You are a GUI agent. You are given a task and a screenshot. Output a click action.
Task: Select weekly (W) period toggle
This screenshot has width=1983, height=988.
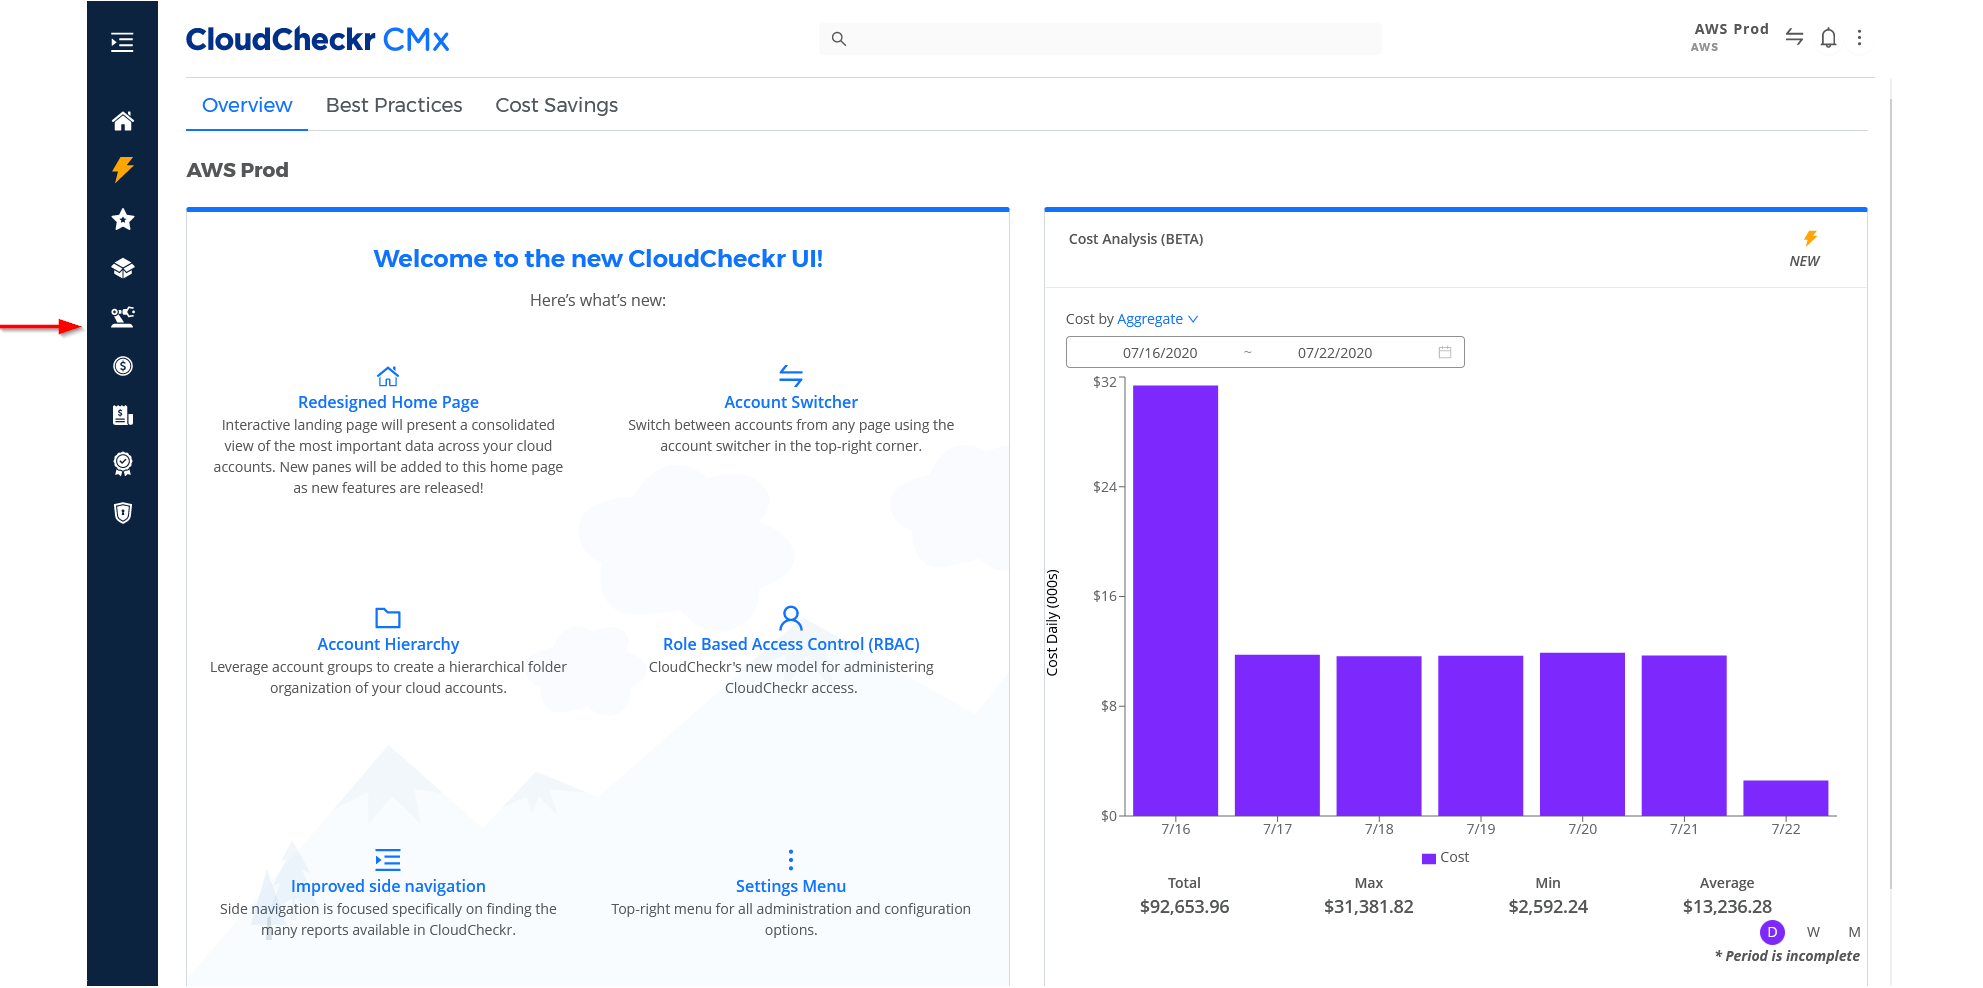(1813, 932)
